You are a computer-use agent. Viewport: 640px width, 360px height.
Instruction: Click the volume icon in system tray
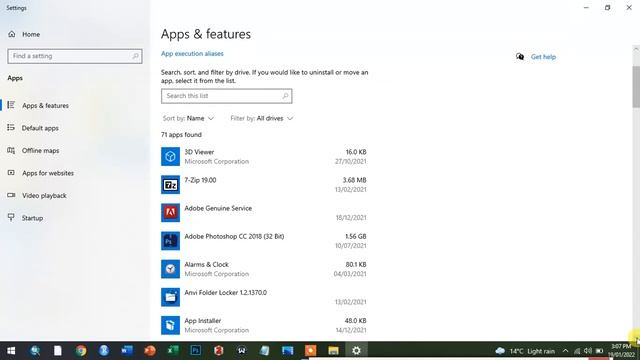click(x=588, y=351)
